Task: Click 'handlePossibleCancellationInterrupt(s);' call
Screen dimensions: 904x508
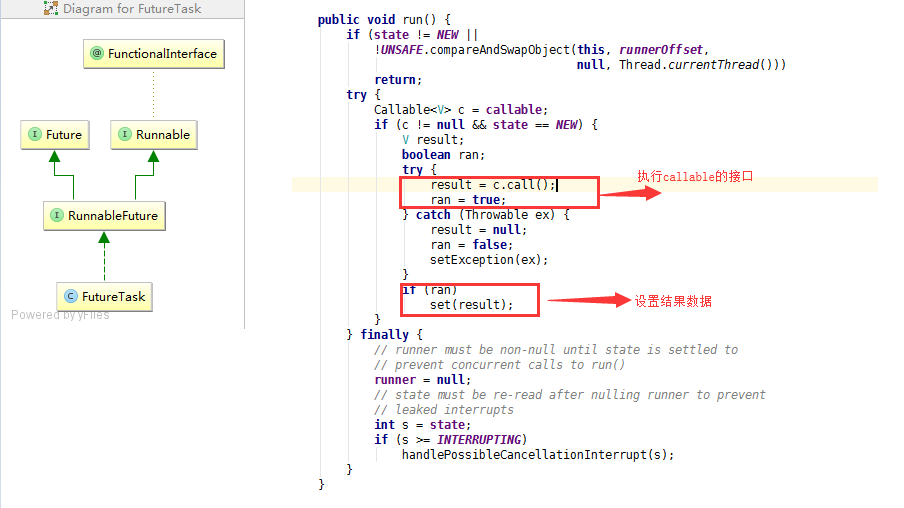Action: 538,454
